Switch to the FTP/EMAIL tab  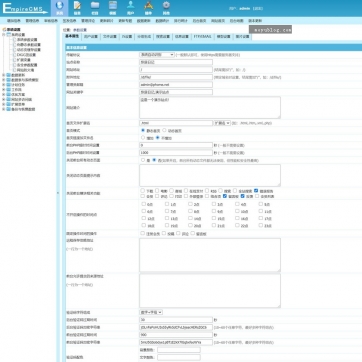click(x=203, y=37)
